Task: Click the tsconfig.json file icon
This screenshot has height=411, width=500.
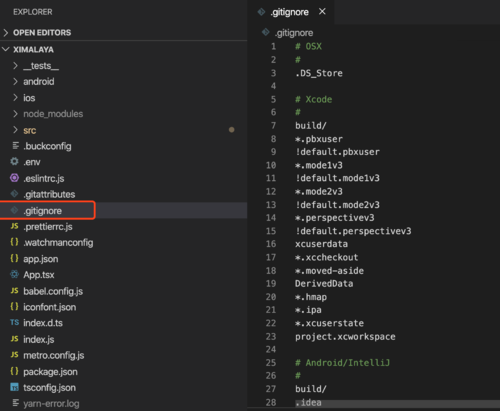Action: point(14,387)
